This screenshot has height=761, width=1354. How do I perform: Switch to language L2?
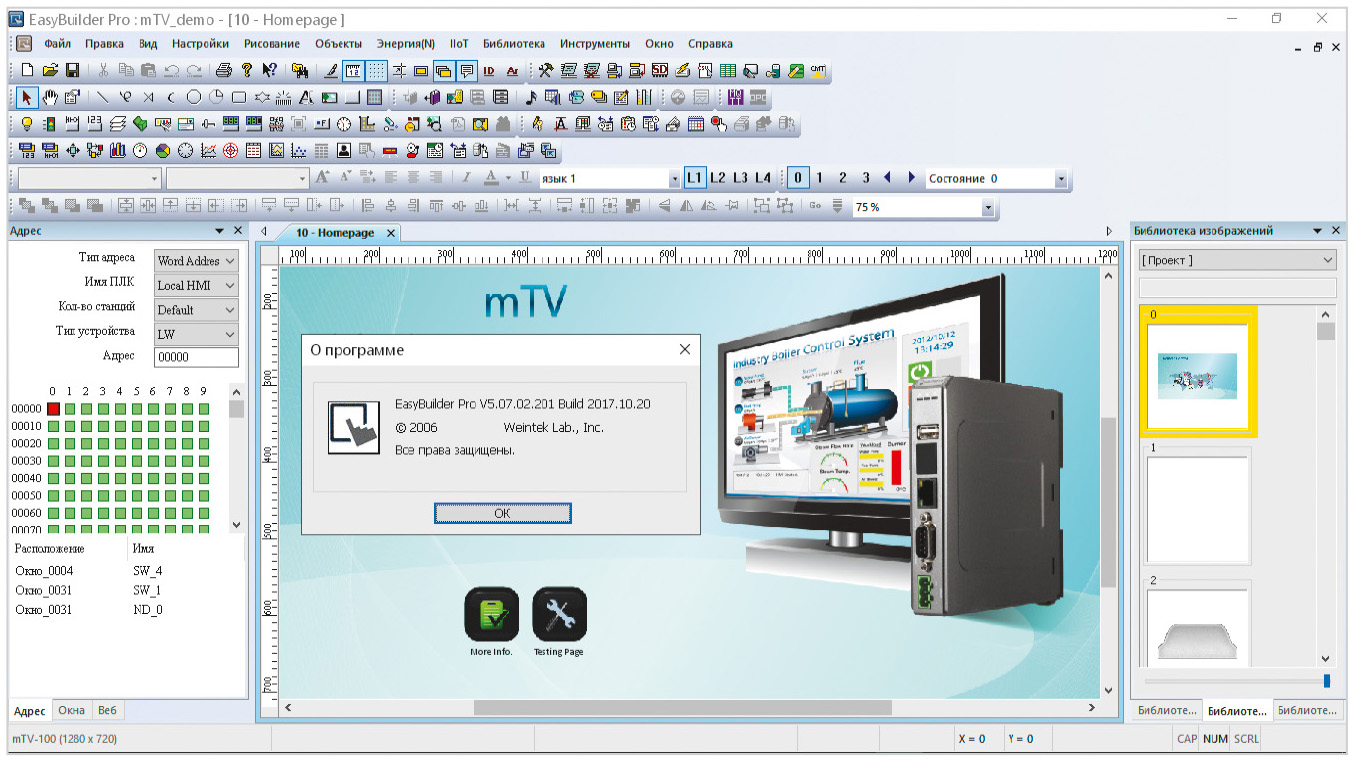coord(718,178)
